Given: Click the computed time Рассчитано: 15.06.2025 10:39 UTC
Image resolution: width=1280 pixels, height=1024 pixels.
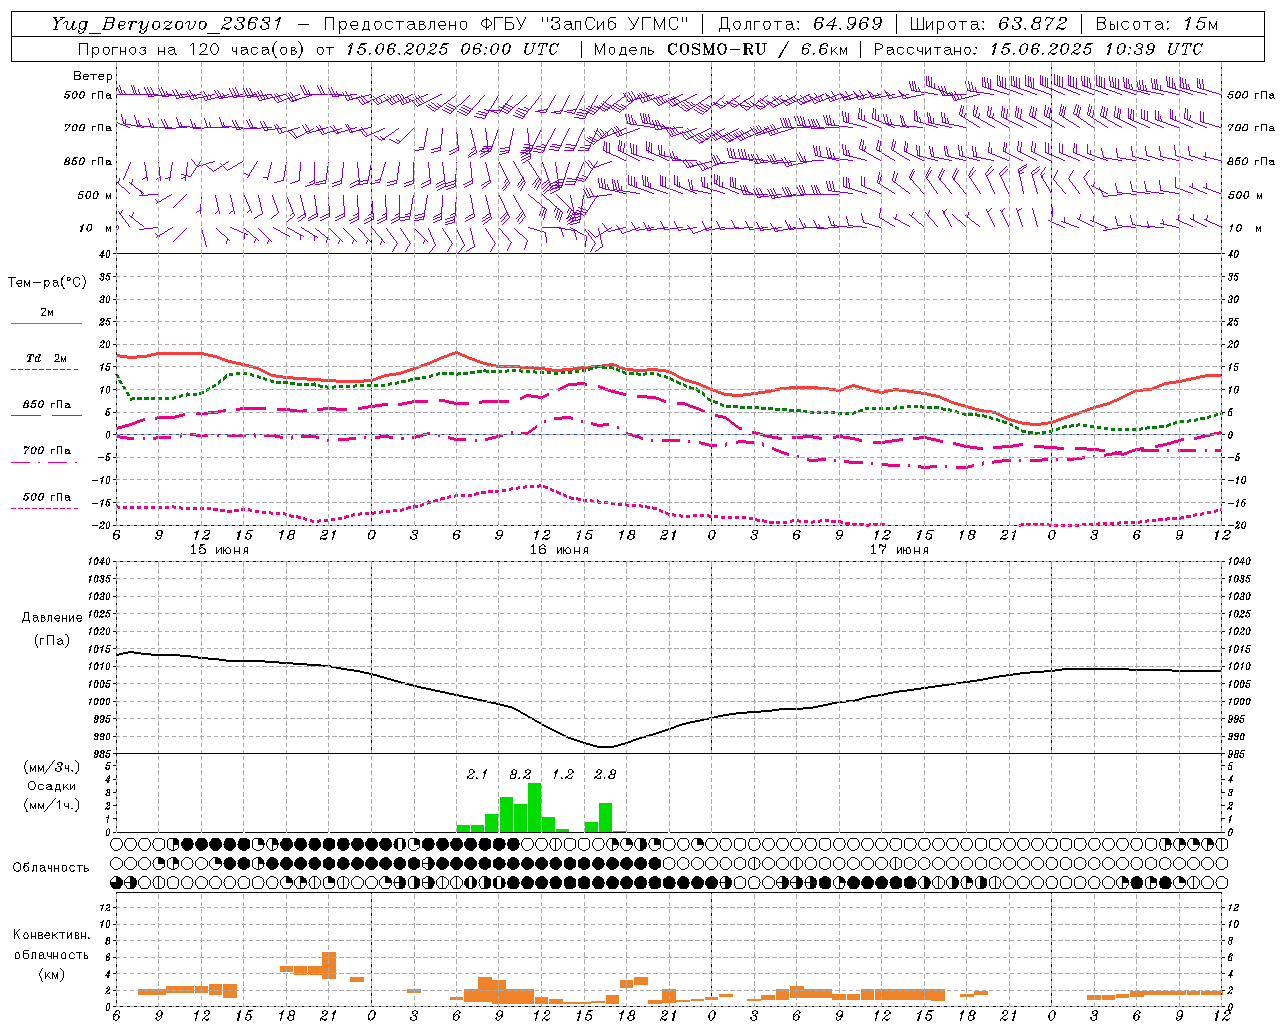Looking at the screenshot, I should (1038, 49).
